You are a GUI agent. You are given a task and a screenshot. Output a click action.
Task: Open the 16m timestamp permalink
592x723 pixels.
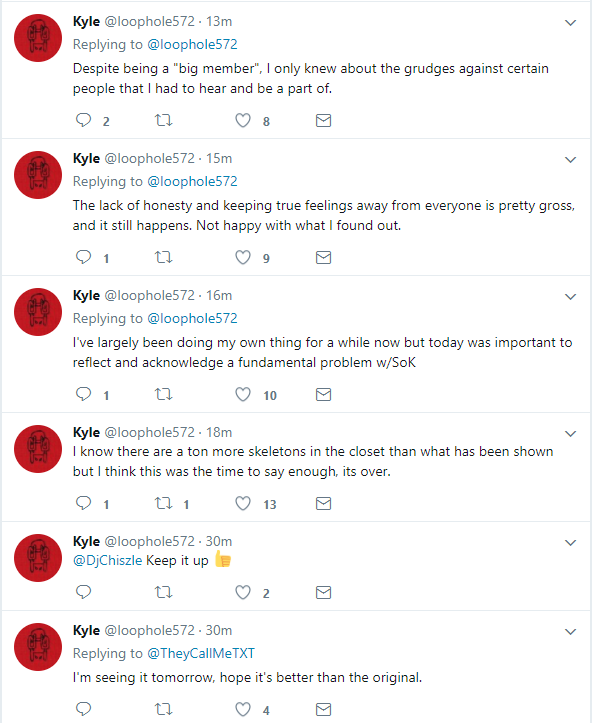tap(219, 295)
